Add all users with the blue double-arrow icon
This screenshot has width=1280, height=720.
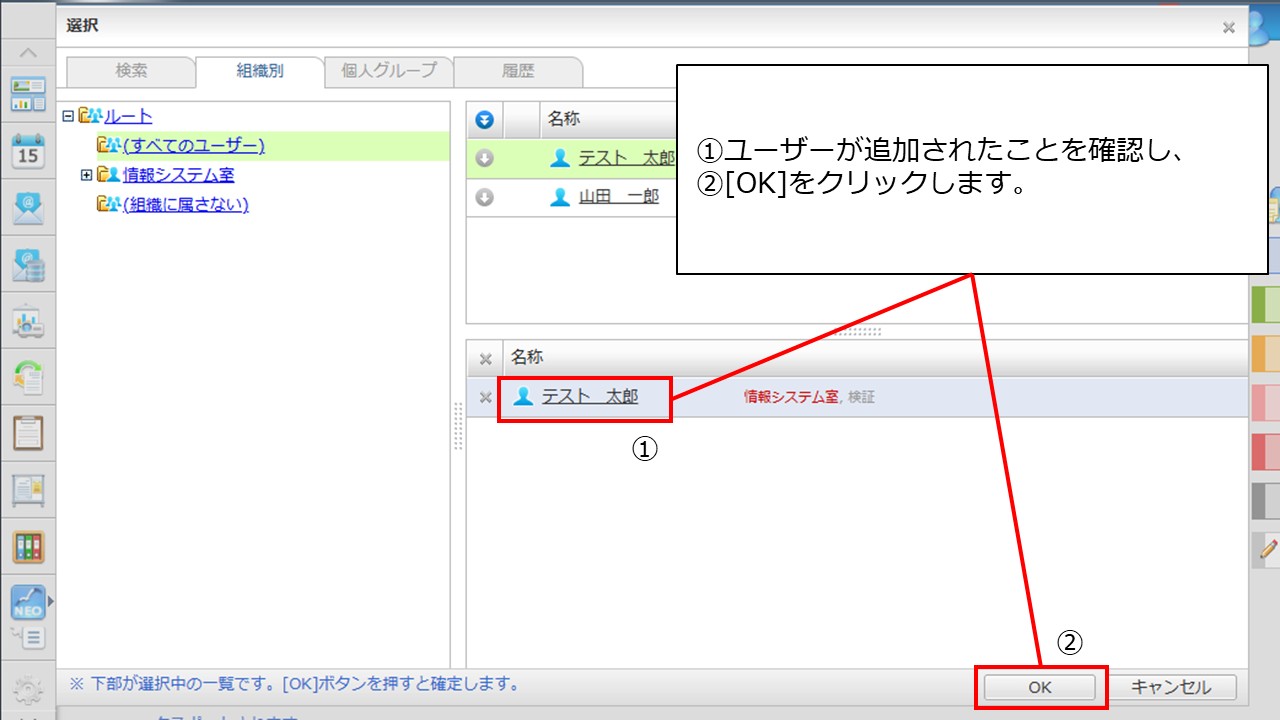[485, 120]
